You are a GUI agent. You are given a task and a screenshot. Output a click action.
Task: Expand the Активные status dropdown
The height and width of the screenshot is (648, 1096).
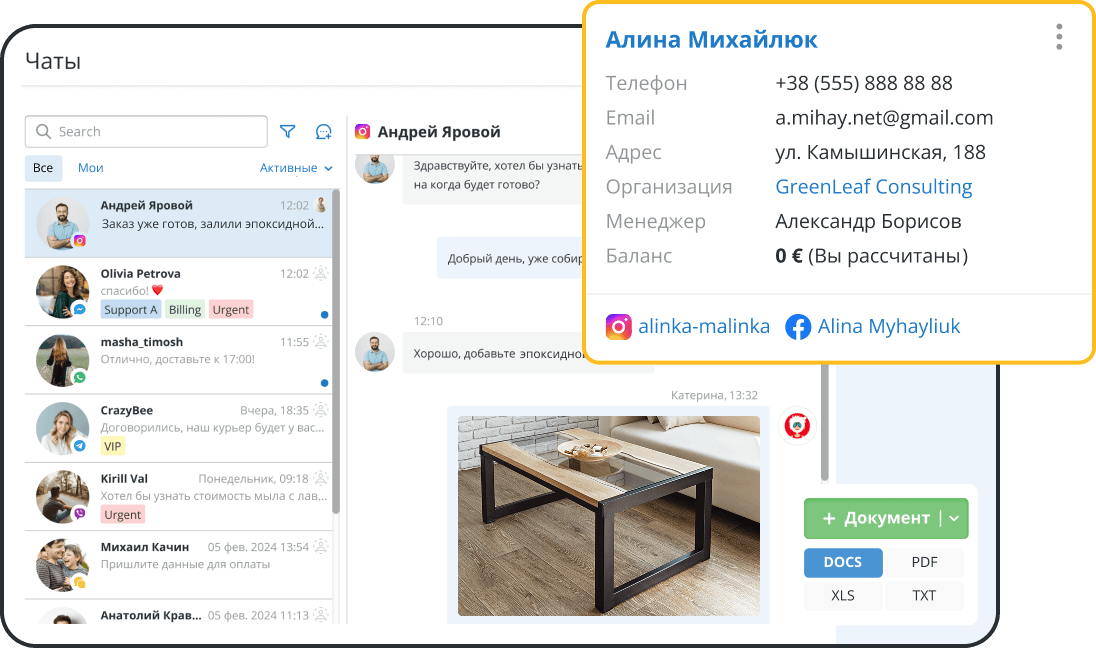pos(296,168)
